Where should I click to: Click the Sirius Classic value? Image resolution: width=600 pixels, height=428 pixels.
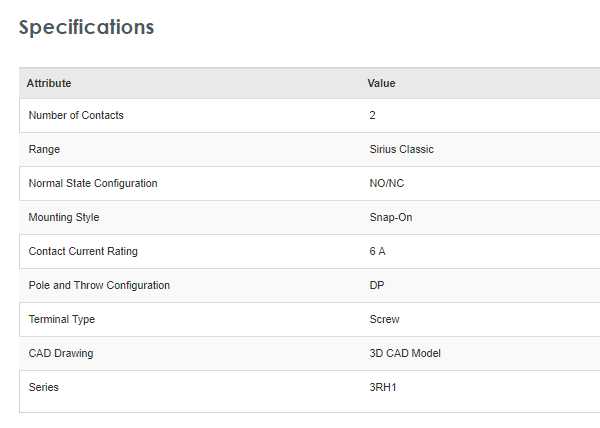pos(401,149)
